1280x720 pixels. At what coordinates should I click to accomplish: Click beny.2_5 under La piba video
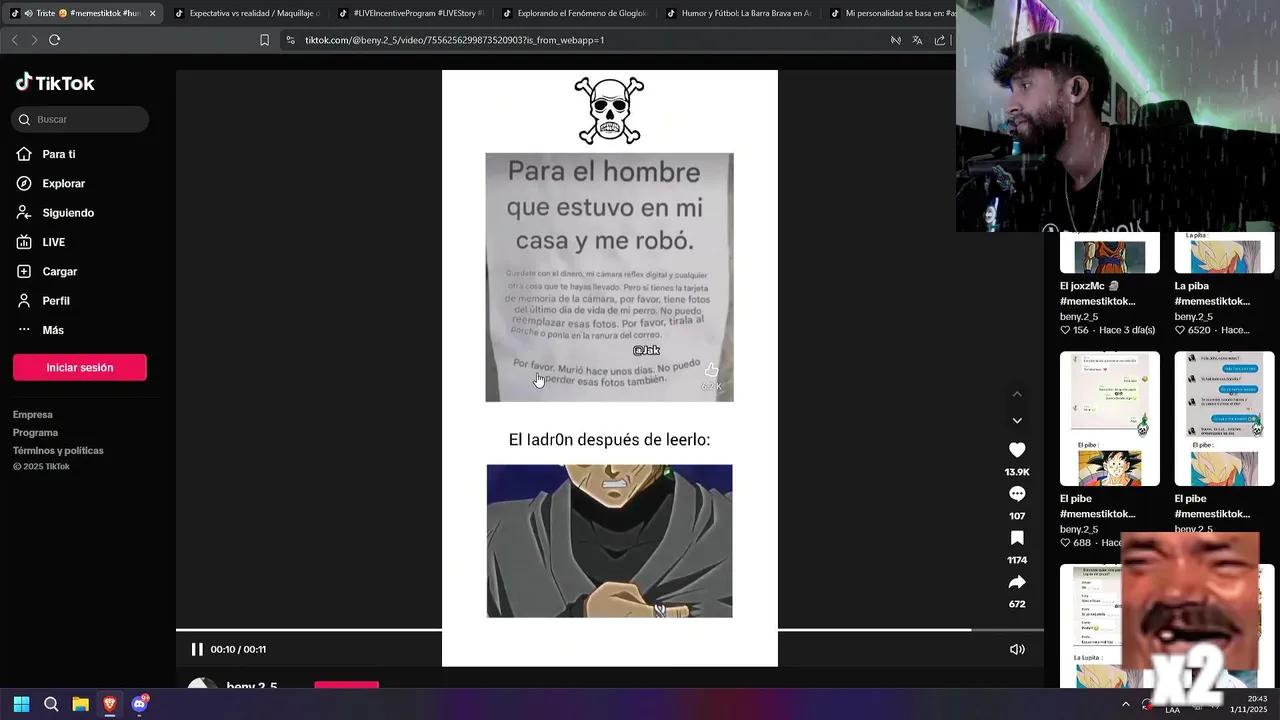(x=1193, y=316)
